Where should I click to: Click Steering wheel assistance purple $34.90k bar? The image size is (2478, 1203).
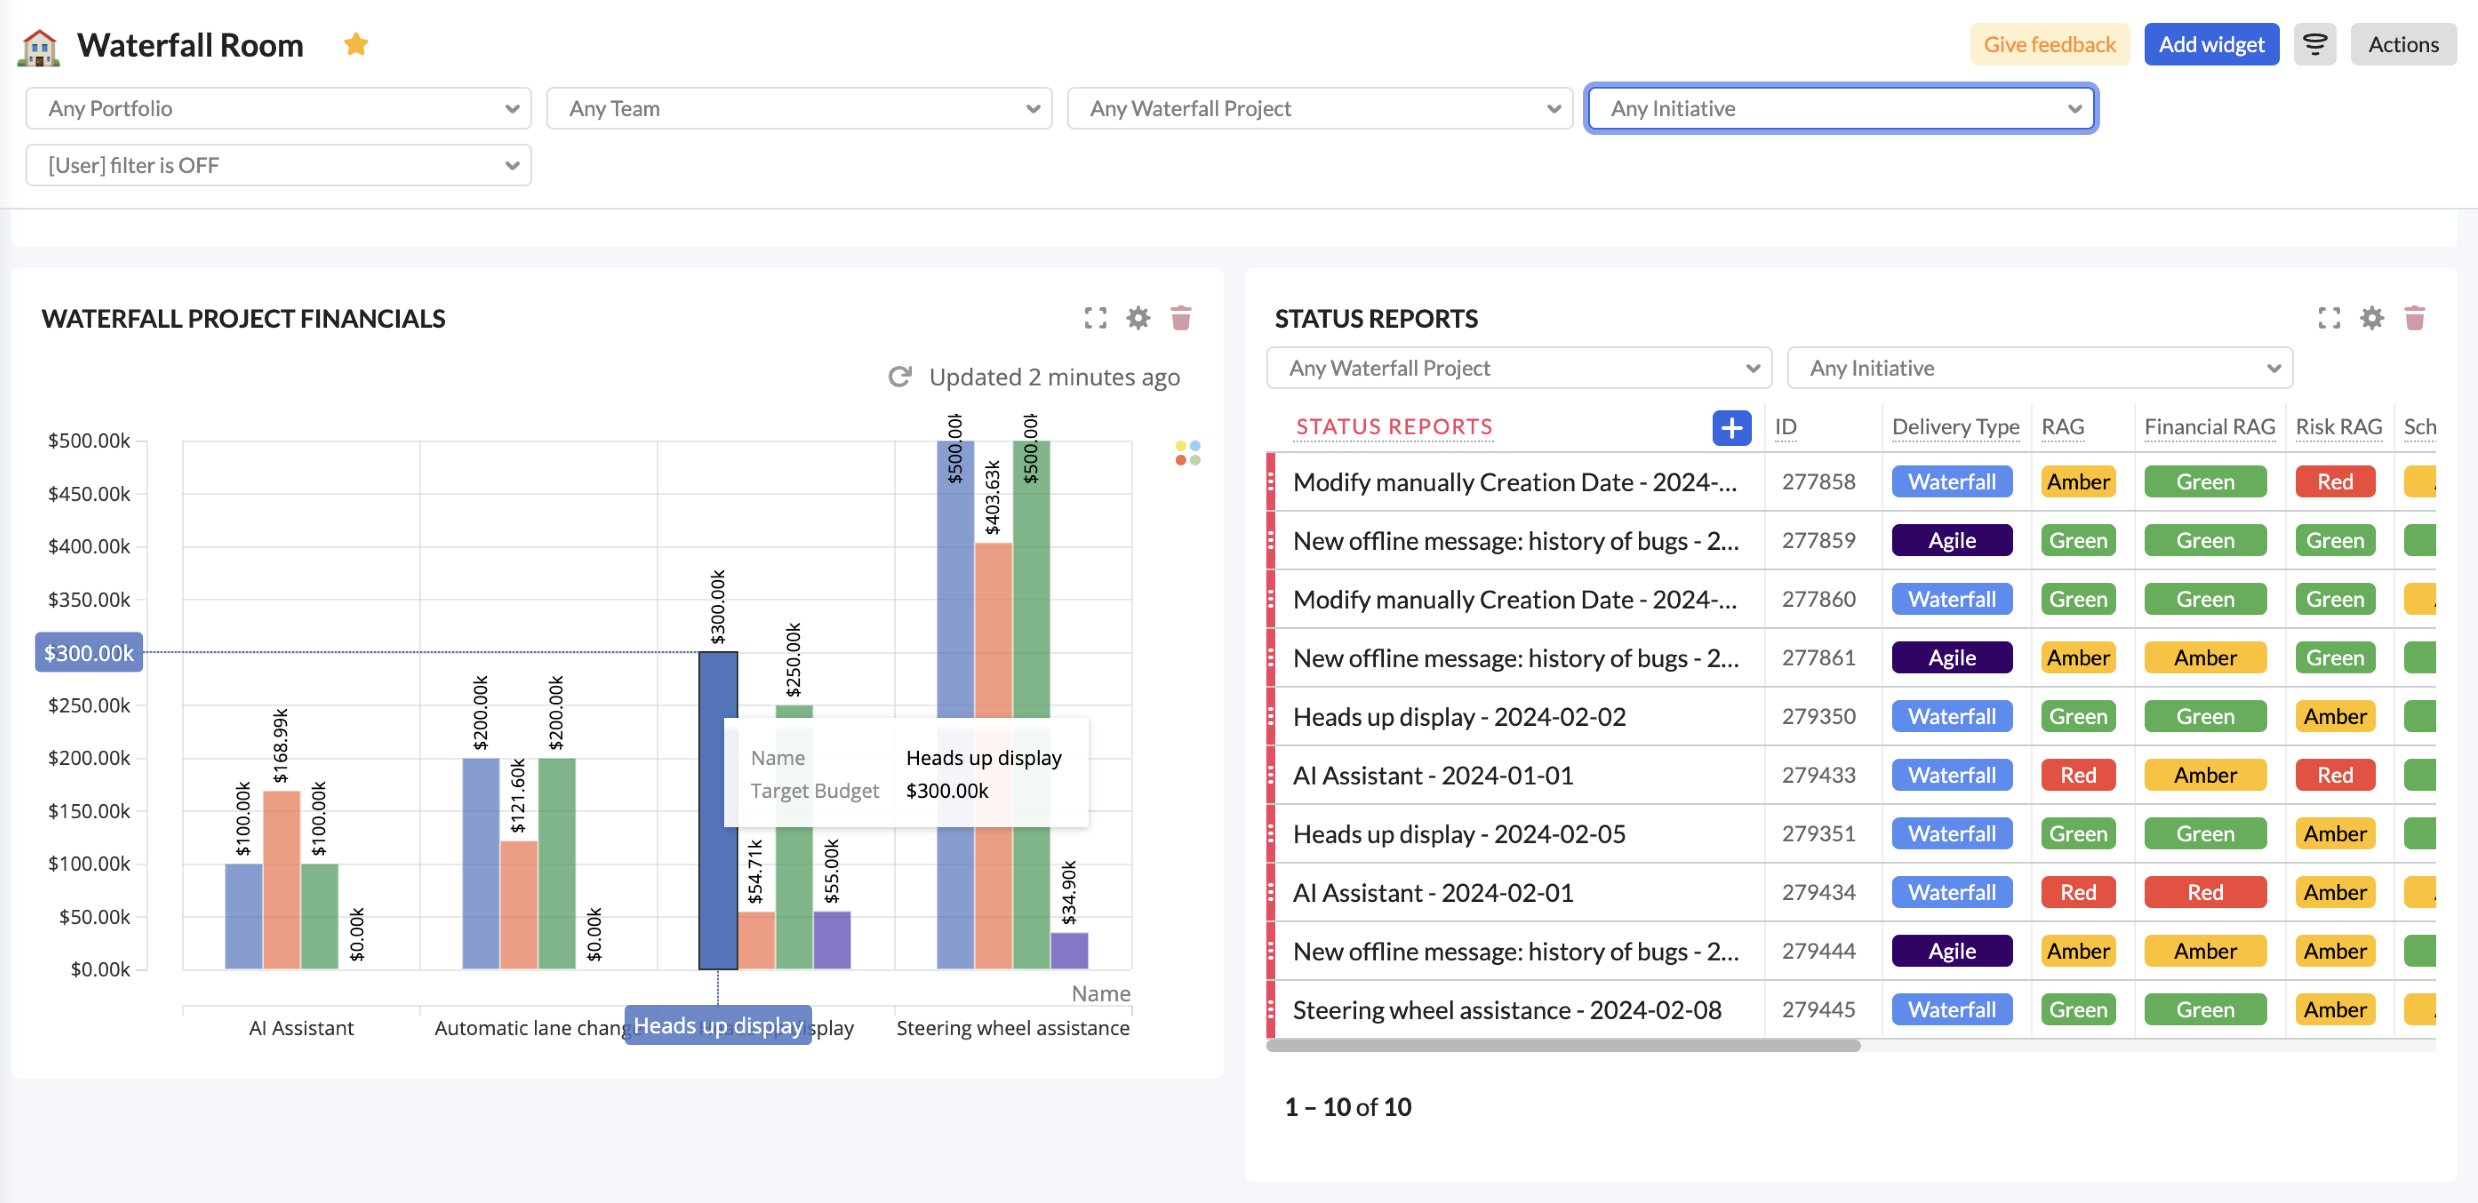1069,951
